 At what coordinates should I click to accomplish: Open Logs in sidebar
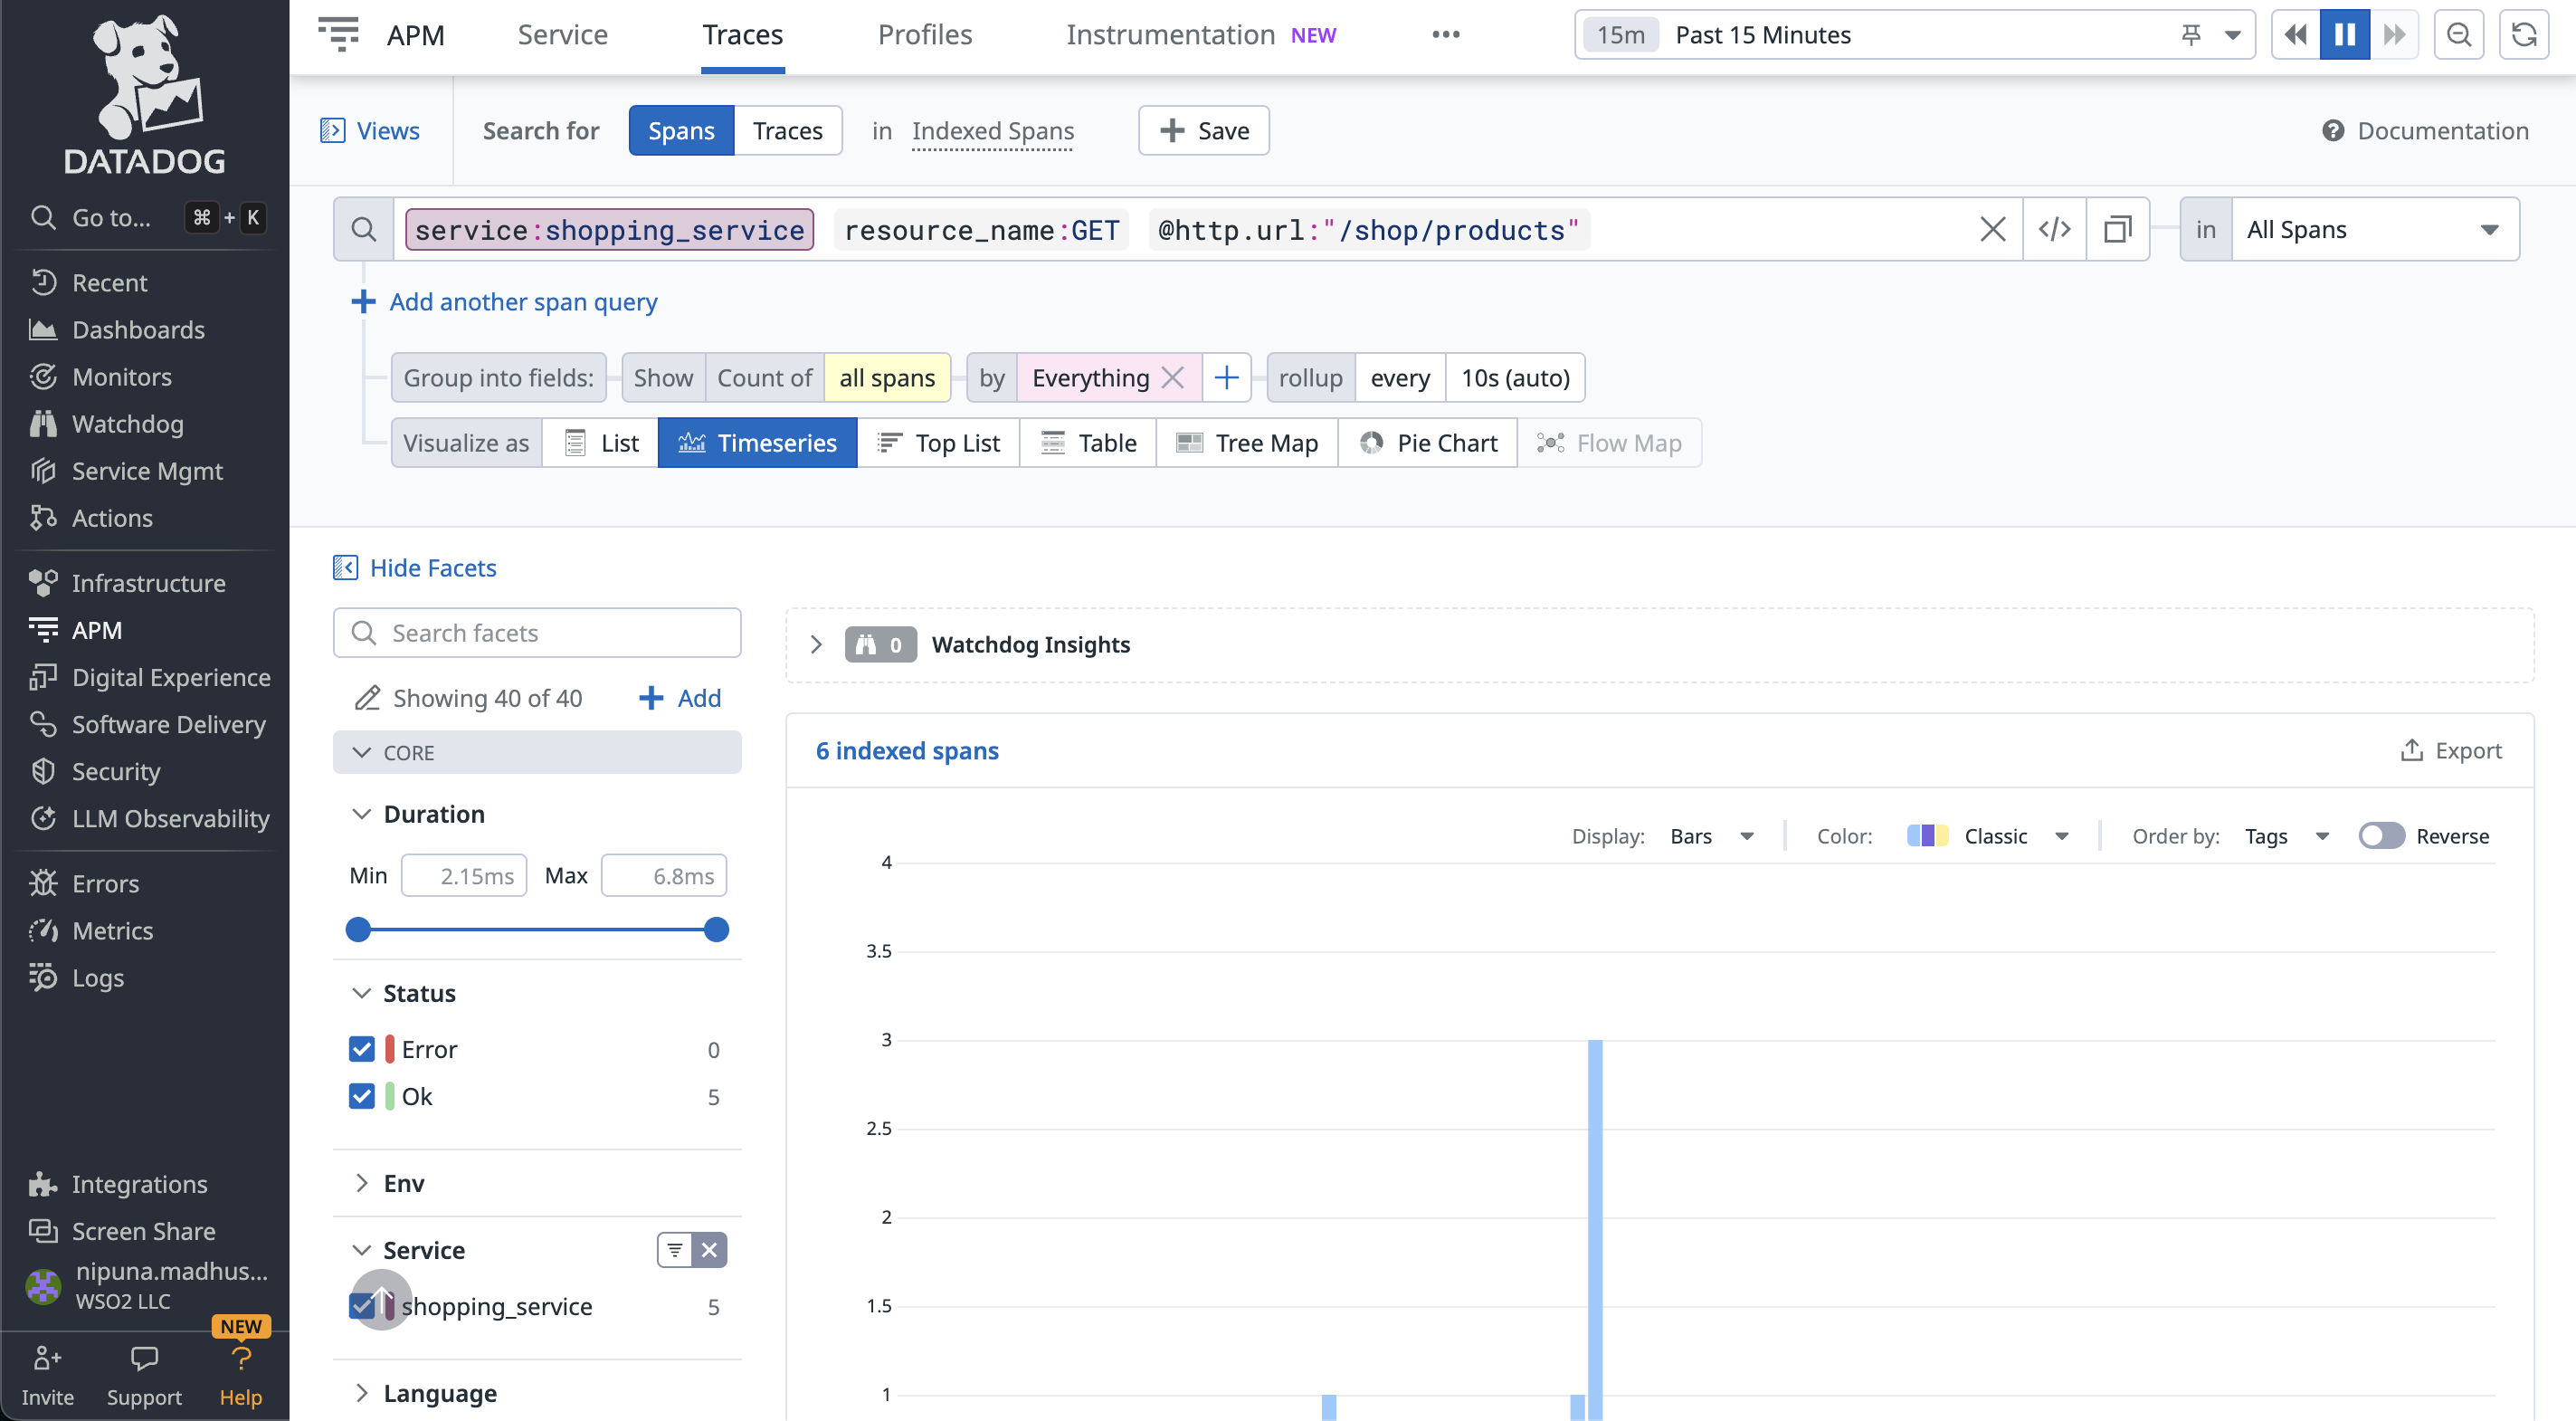coord(76,977)
